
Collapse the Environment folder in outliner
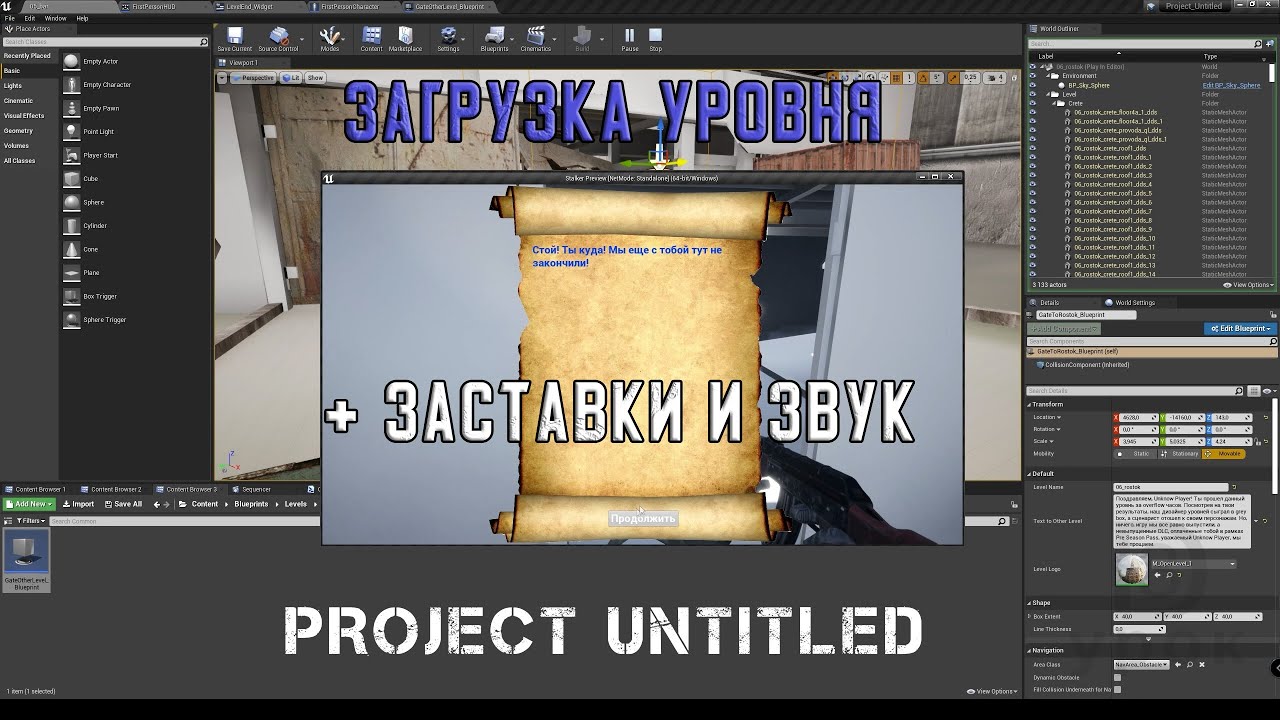pyautogui.click(x=1049, y=76)
